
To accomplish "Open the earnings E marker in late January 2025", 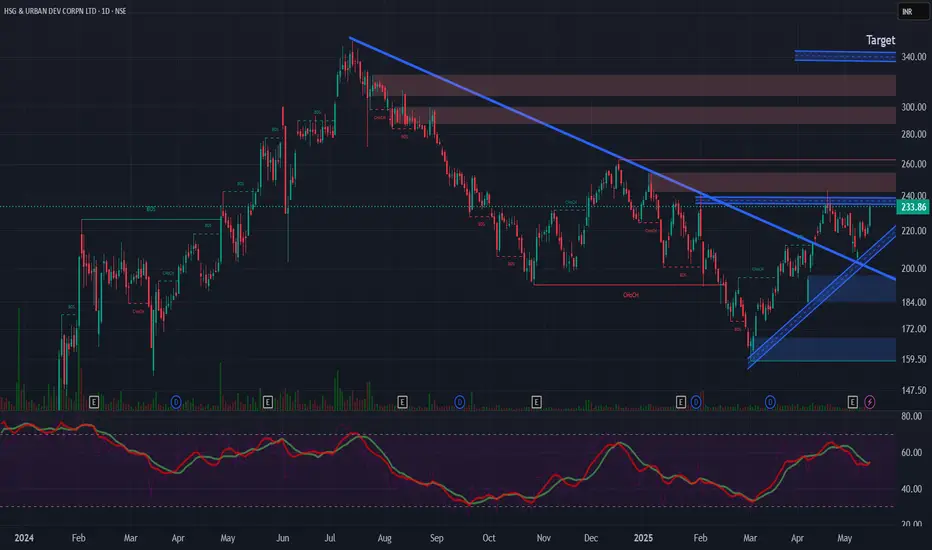I will (x=681, y=403).
